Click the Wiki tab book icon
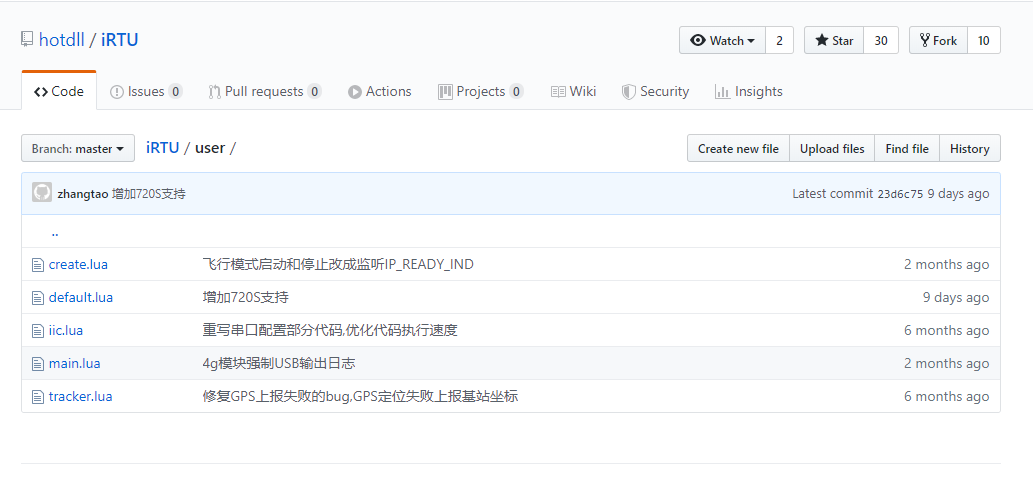1033x481 pixels. (558, 92)
